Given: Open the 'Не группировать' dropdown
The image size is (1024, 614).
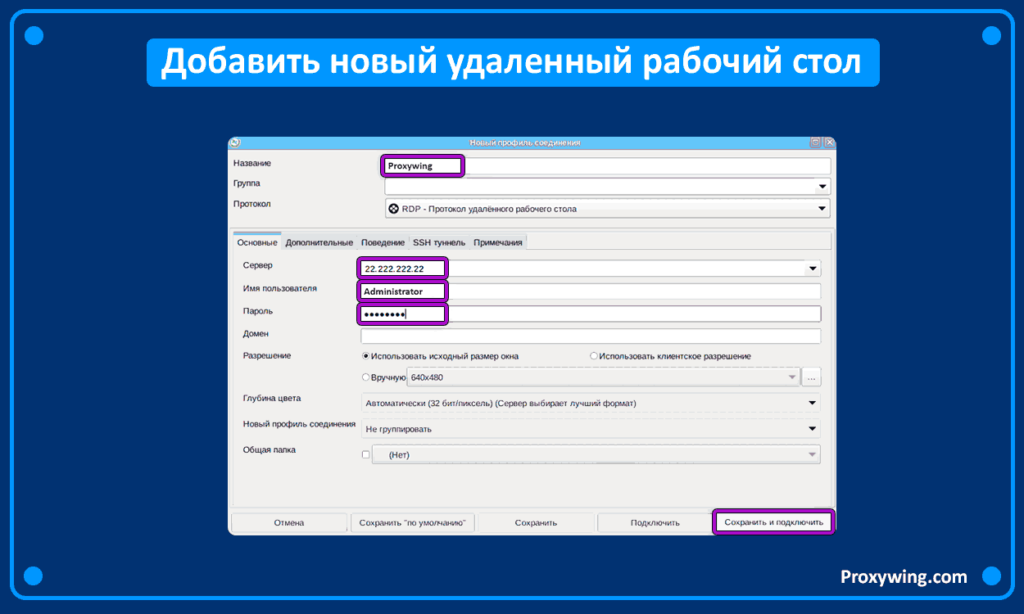Looking at the screenshot, I should [x=591, y=429].
